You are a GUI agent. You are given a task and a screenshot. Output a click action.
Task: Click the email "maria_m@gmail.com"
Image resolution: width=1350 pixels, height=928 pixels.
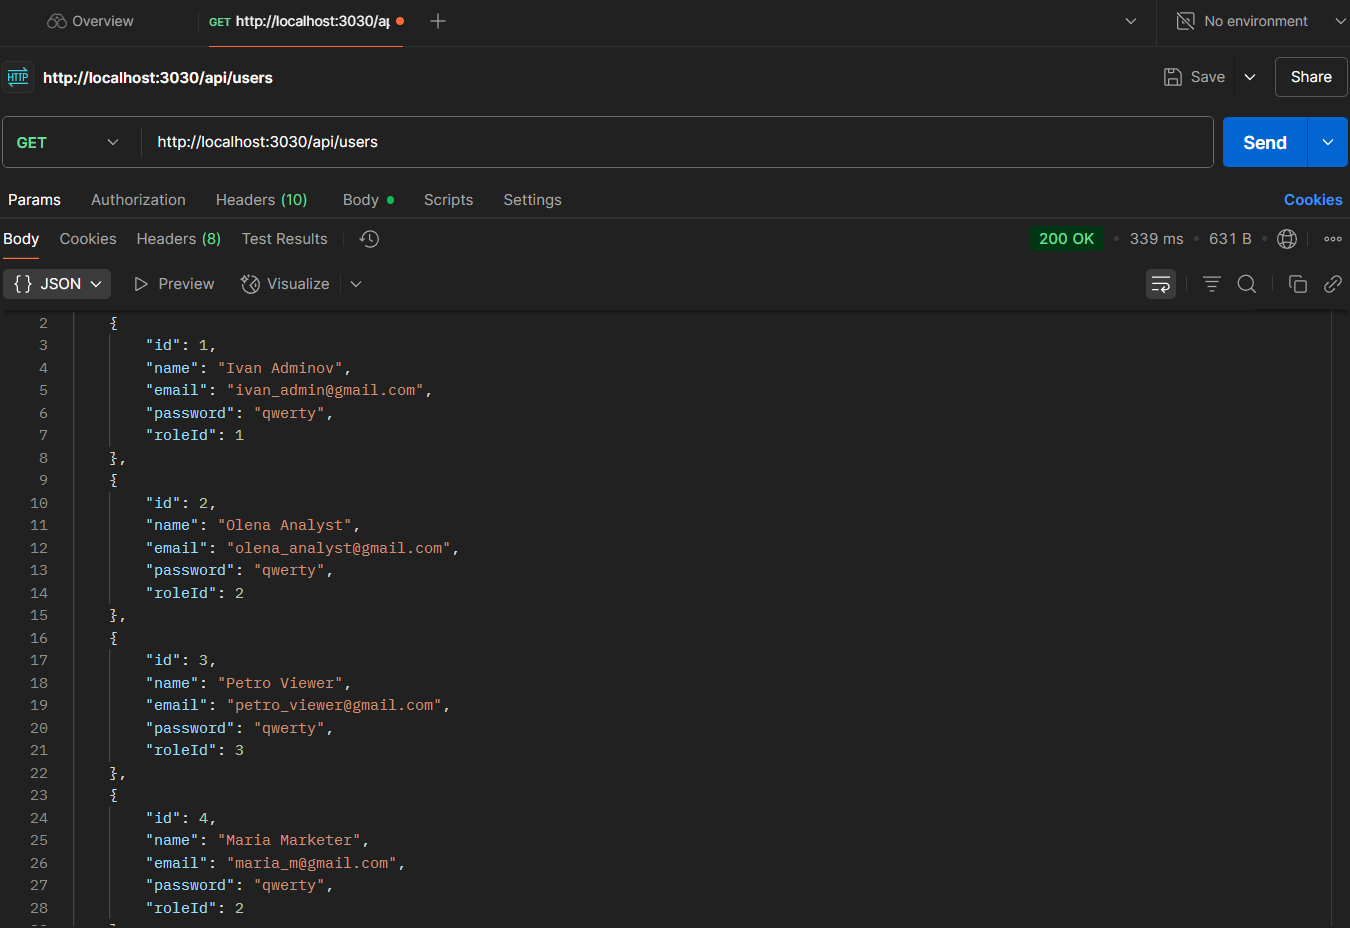312,863
